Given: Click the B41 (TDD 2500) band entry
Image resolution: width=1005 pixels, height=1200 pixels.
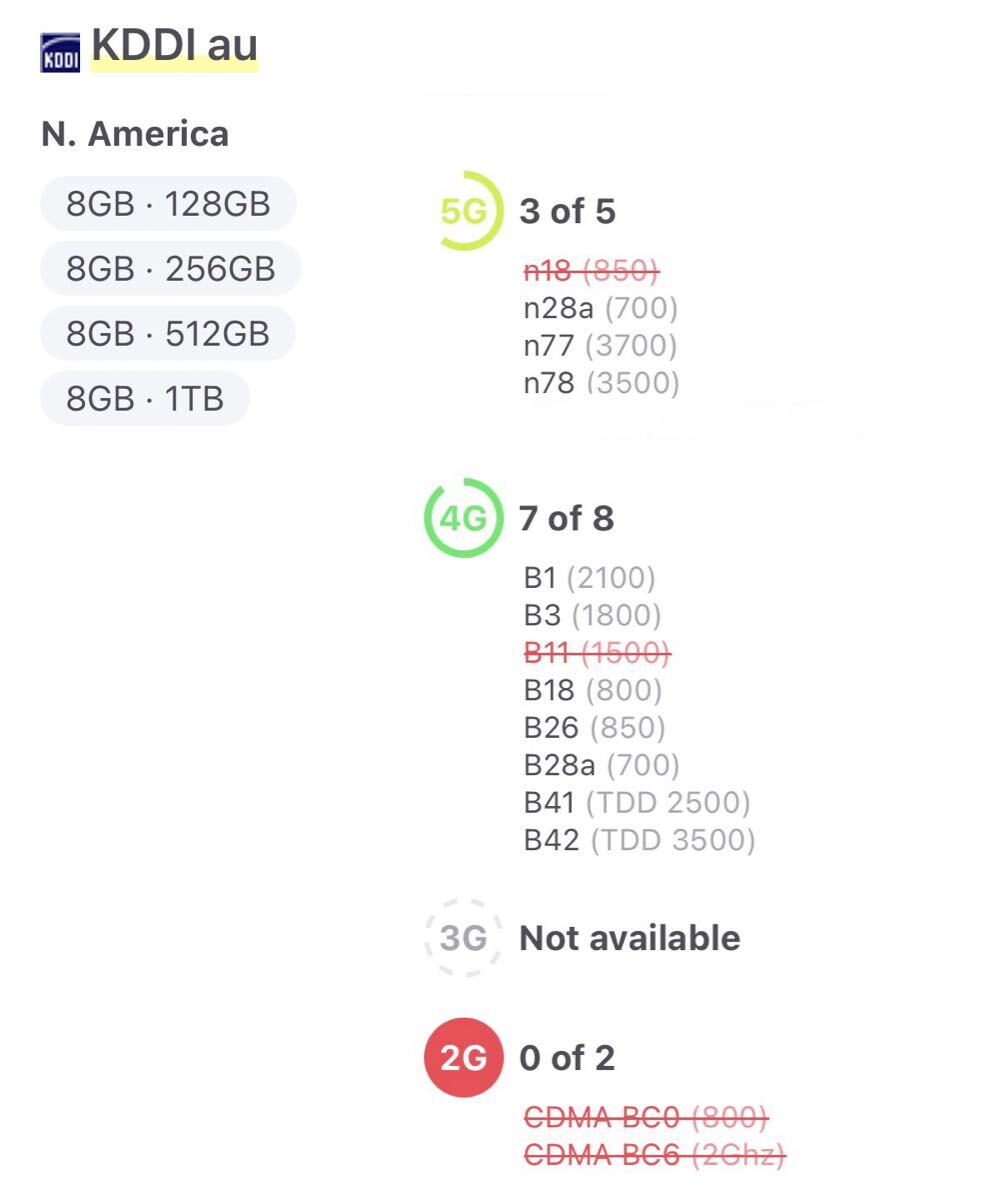Looking at the screenshot, I should (x=637, y=803).
